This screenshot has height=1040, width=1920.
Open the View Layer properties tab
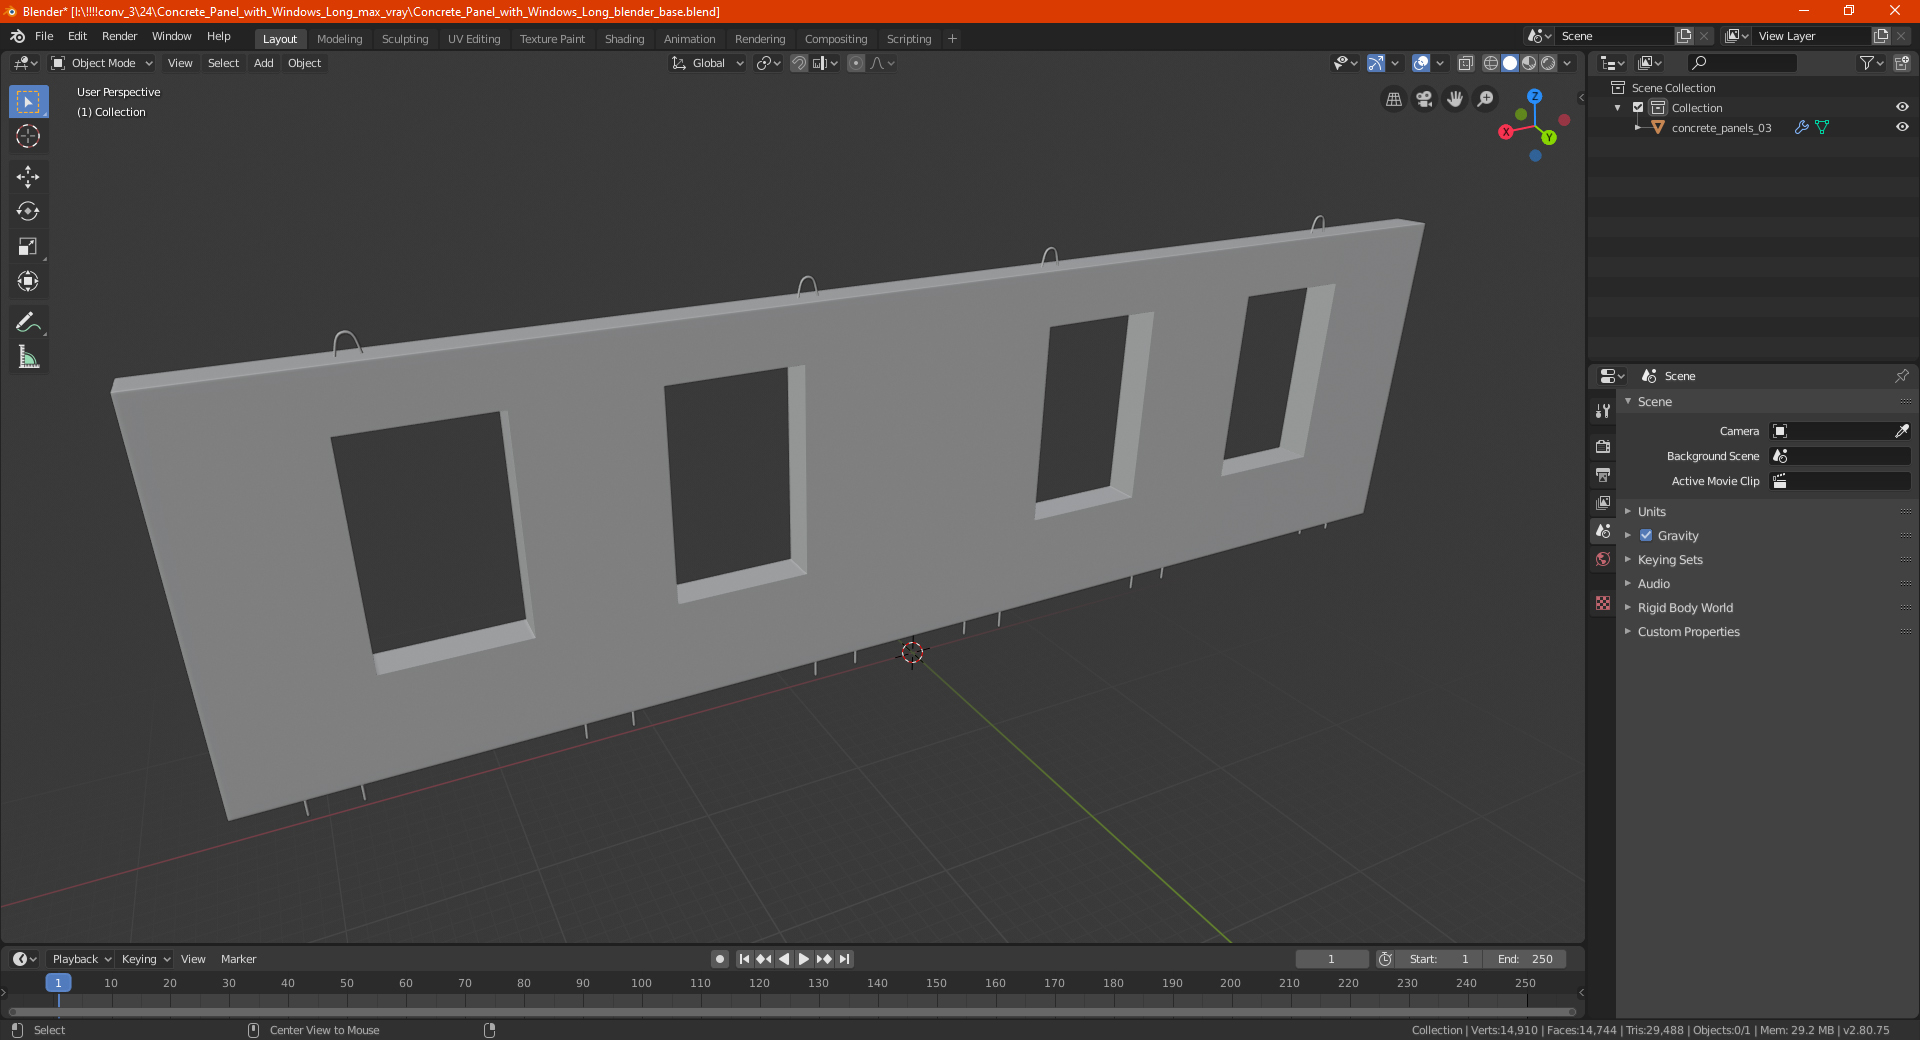click(1603, 502)
